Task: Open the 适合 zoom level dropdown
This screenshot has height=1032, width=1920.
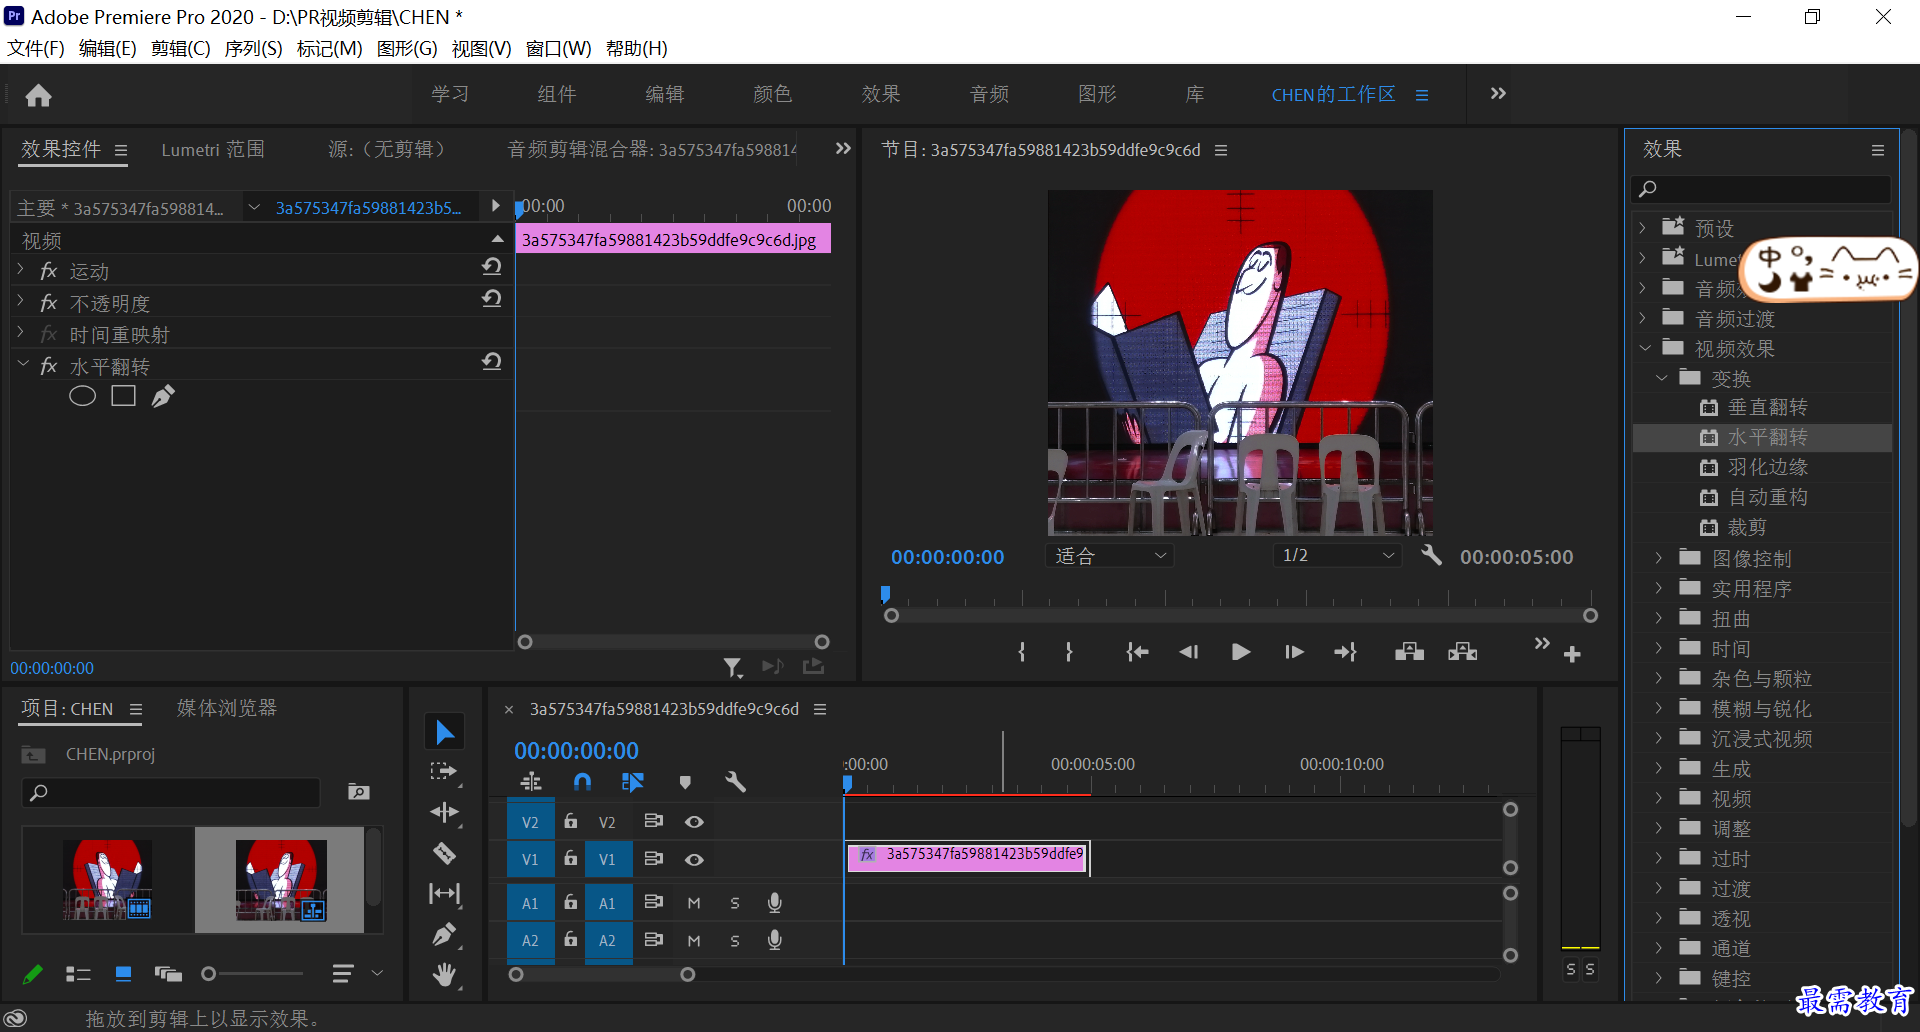Action: (x=1110, y=556)
